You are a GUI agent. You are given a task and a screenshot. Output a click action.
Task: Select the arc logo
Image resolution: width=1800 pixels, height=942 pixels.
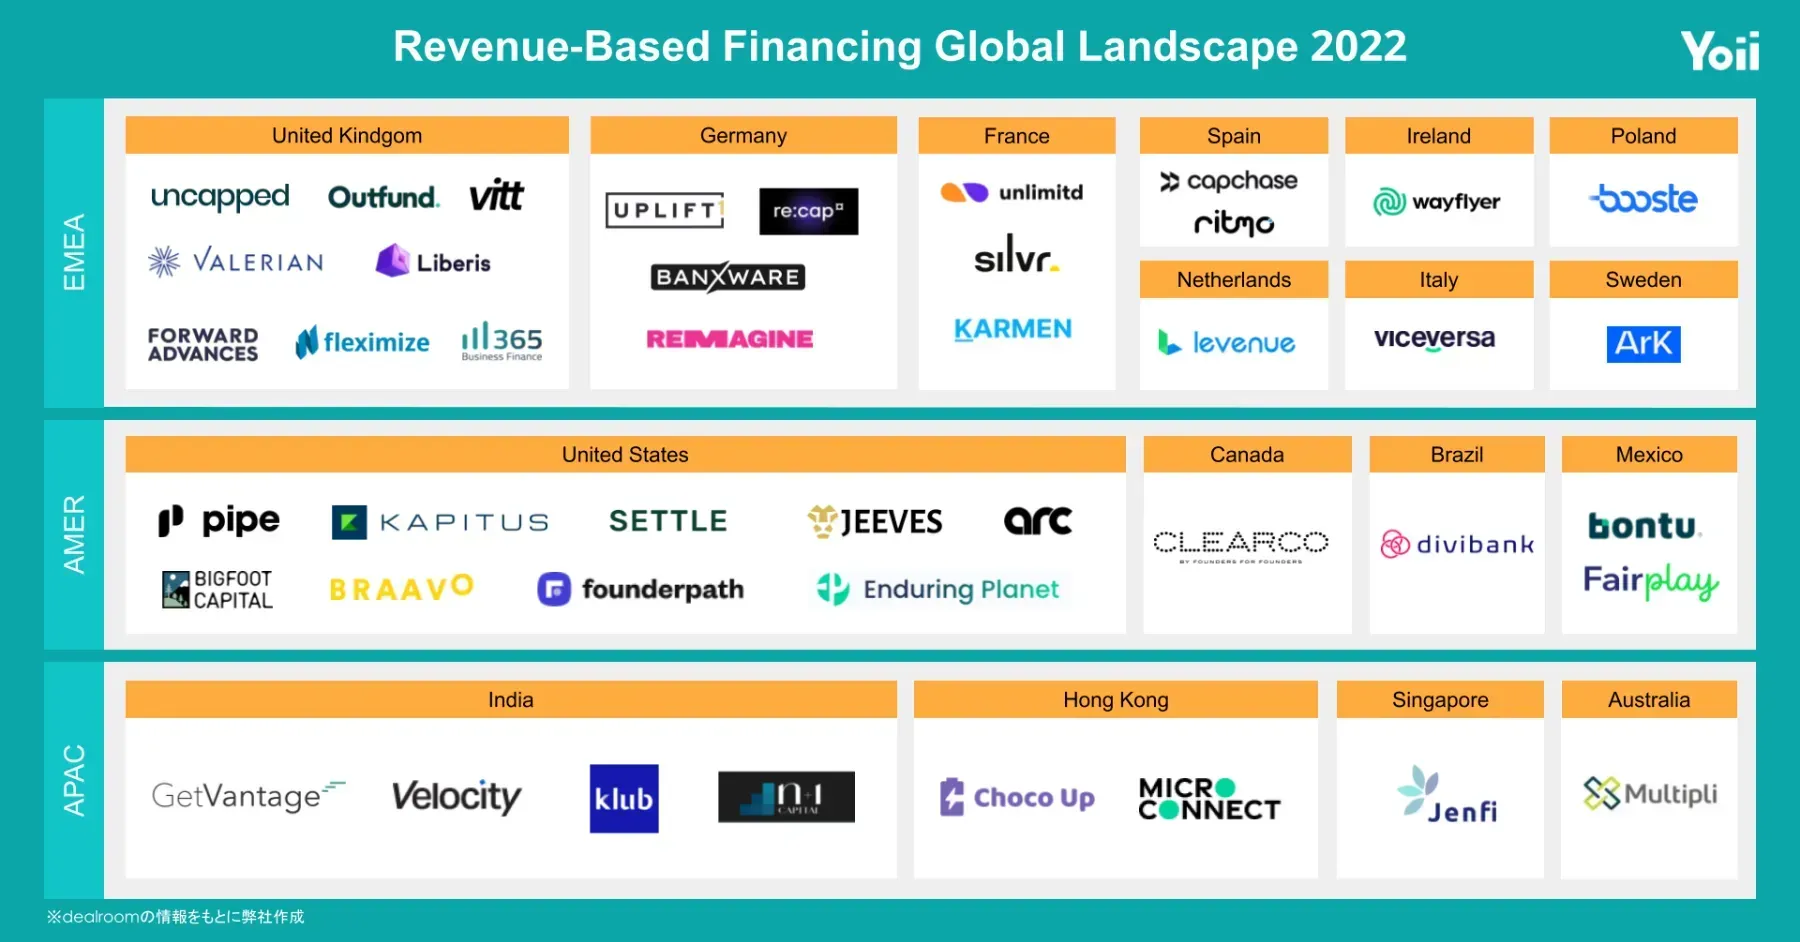[1038, 520]
